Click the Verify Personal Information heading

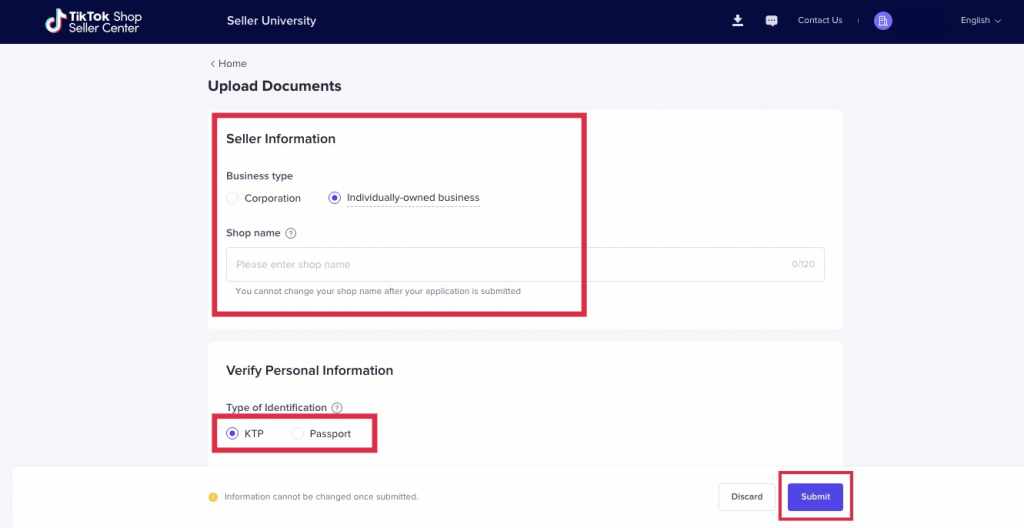point(309,370)
